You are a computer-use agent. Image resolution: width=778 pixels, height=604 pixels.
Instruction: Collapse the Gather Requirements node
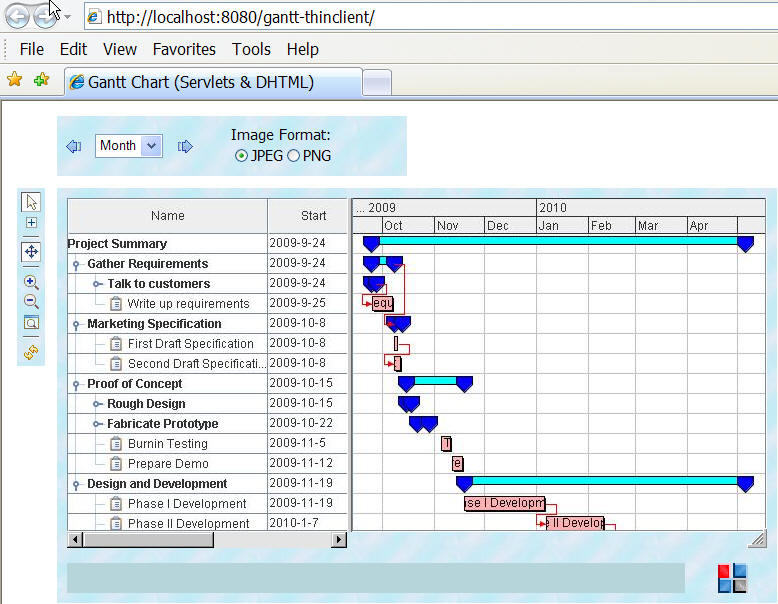pos(77,264)
